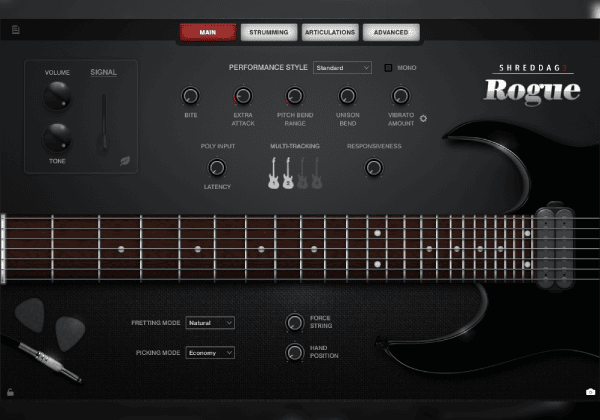
Task: Click the UNISON BEND knob
Action: pos(347,96)
